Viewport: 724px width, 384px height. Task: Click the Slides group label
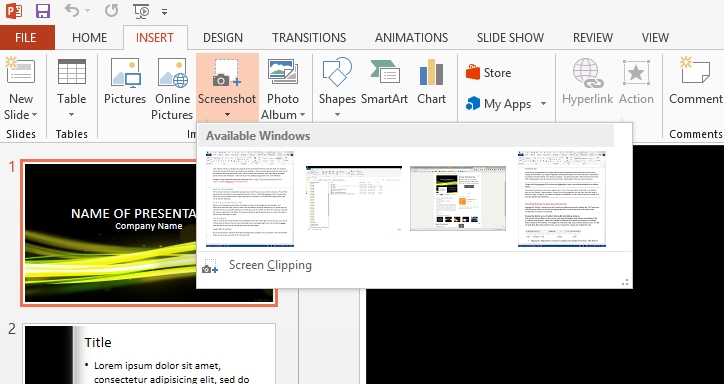pyautogui.click(x=21, y=134)
